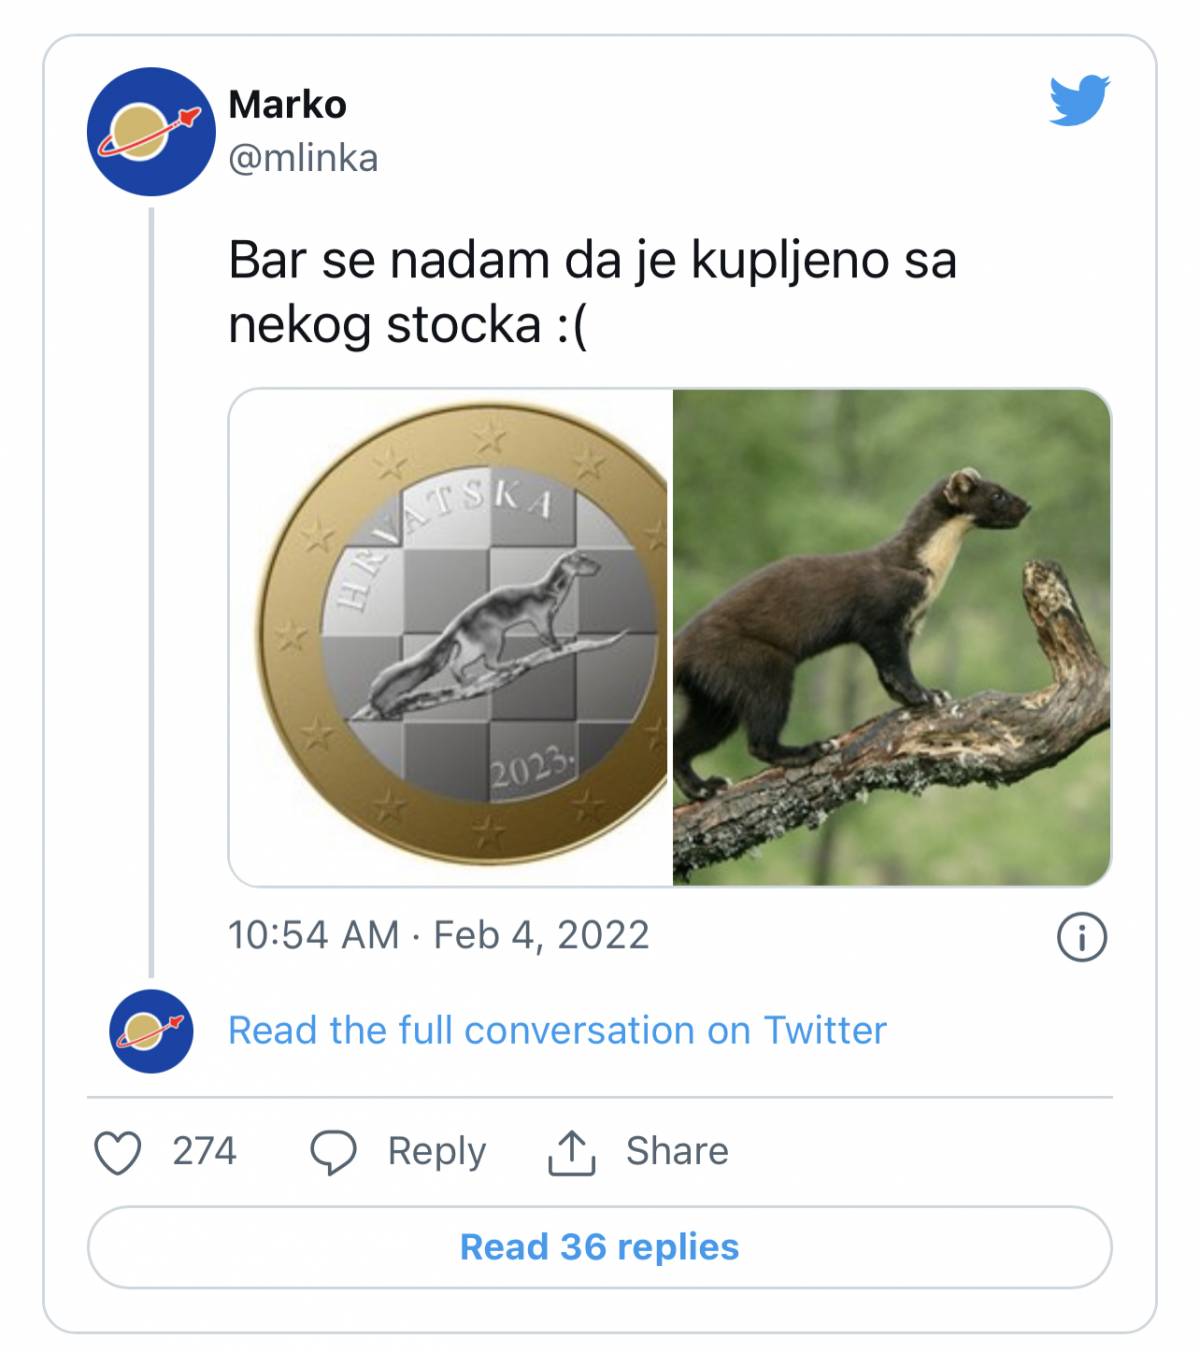Click the share upload arrow icon
1200x1352 pixels.
[x=571, y=1152]
